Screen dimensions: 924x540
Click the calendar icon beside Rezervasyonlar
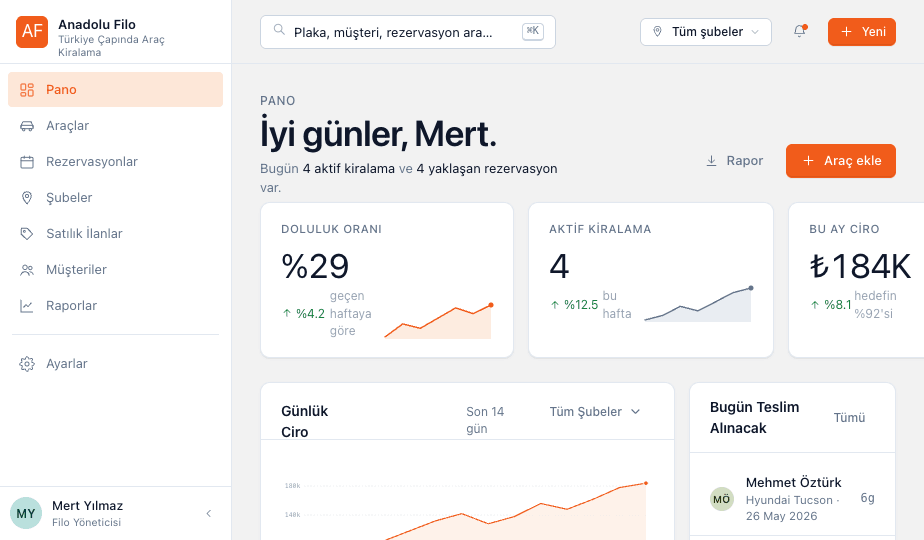(x=27, y=162)
